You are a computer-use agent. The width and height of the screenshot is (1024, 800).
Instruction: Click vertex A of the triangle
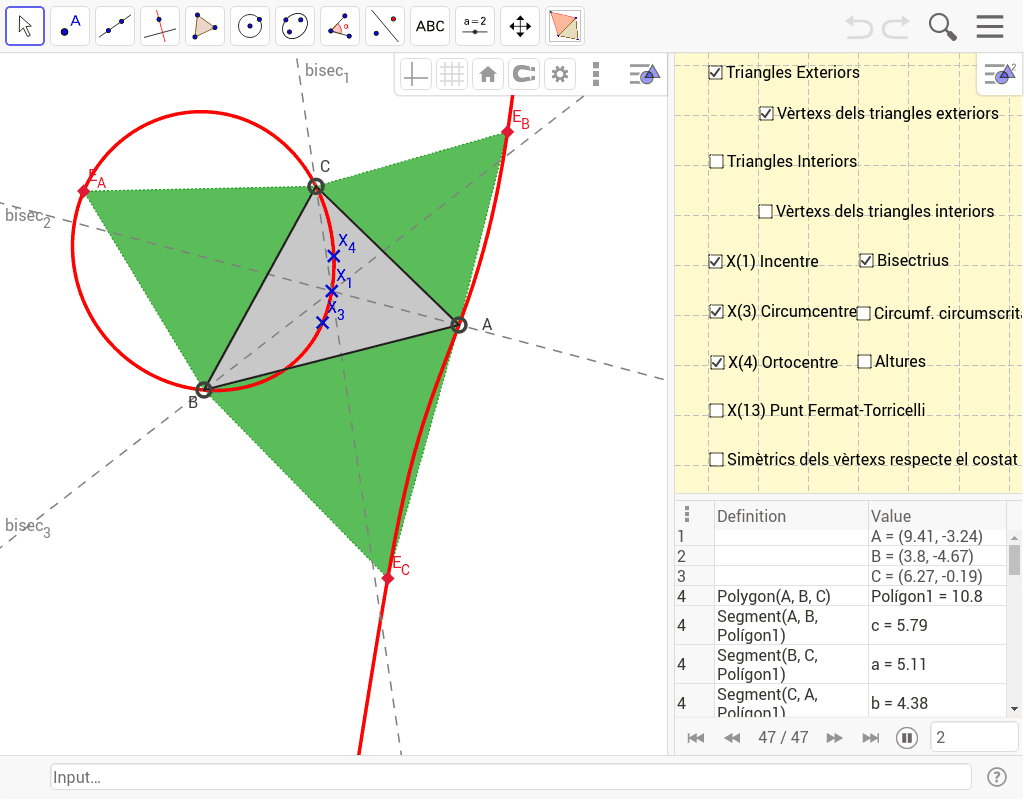[459, 325]
